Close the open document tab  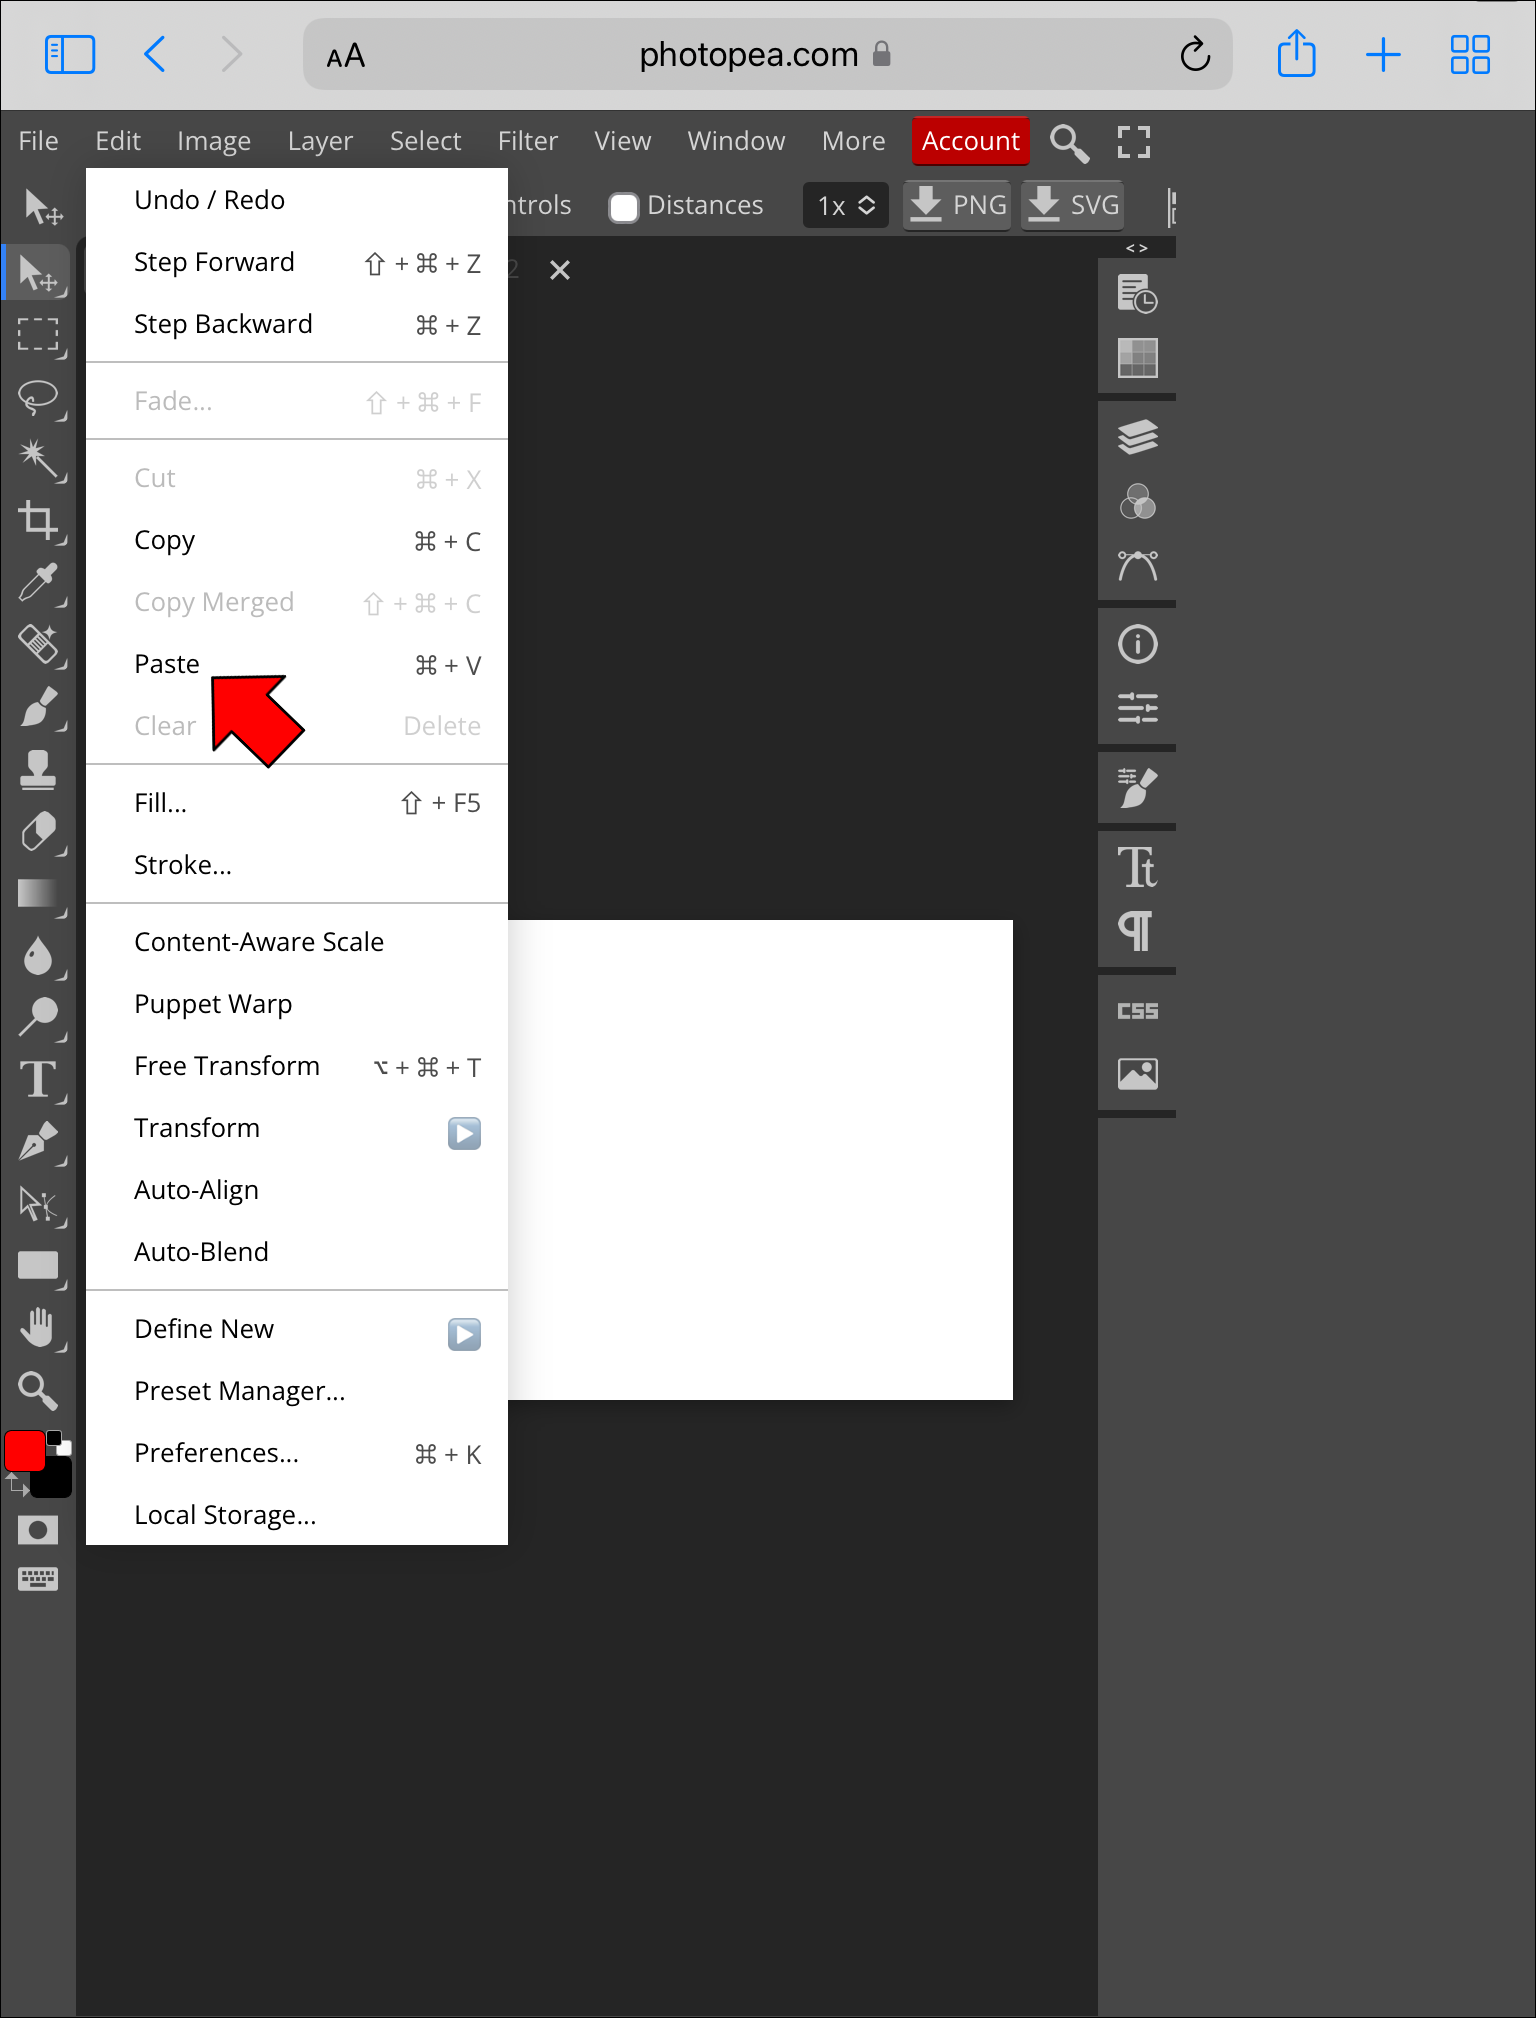pos(560,270)
